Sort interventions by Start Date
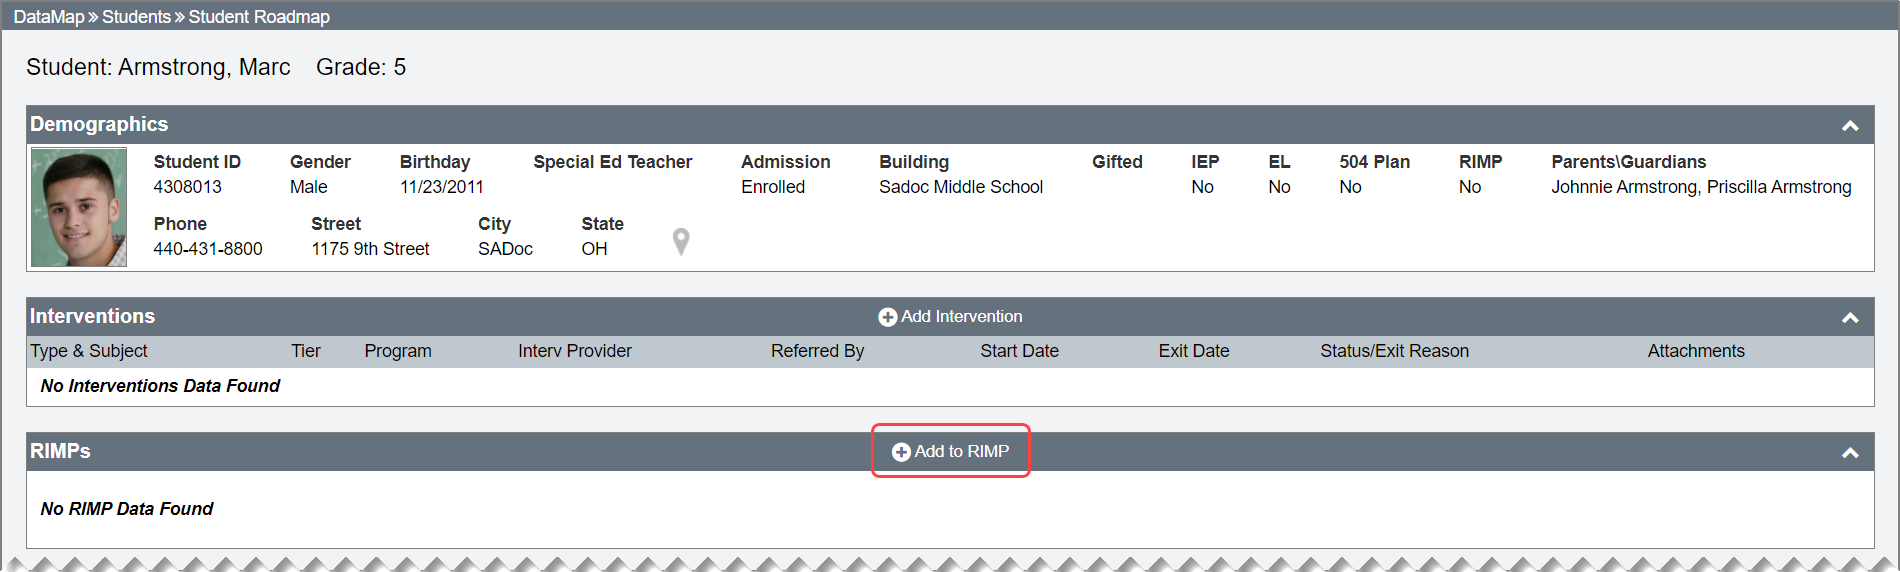The height and width of the screenshot is (572, 1900). [x=1019, y=351]
